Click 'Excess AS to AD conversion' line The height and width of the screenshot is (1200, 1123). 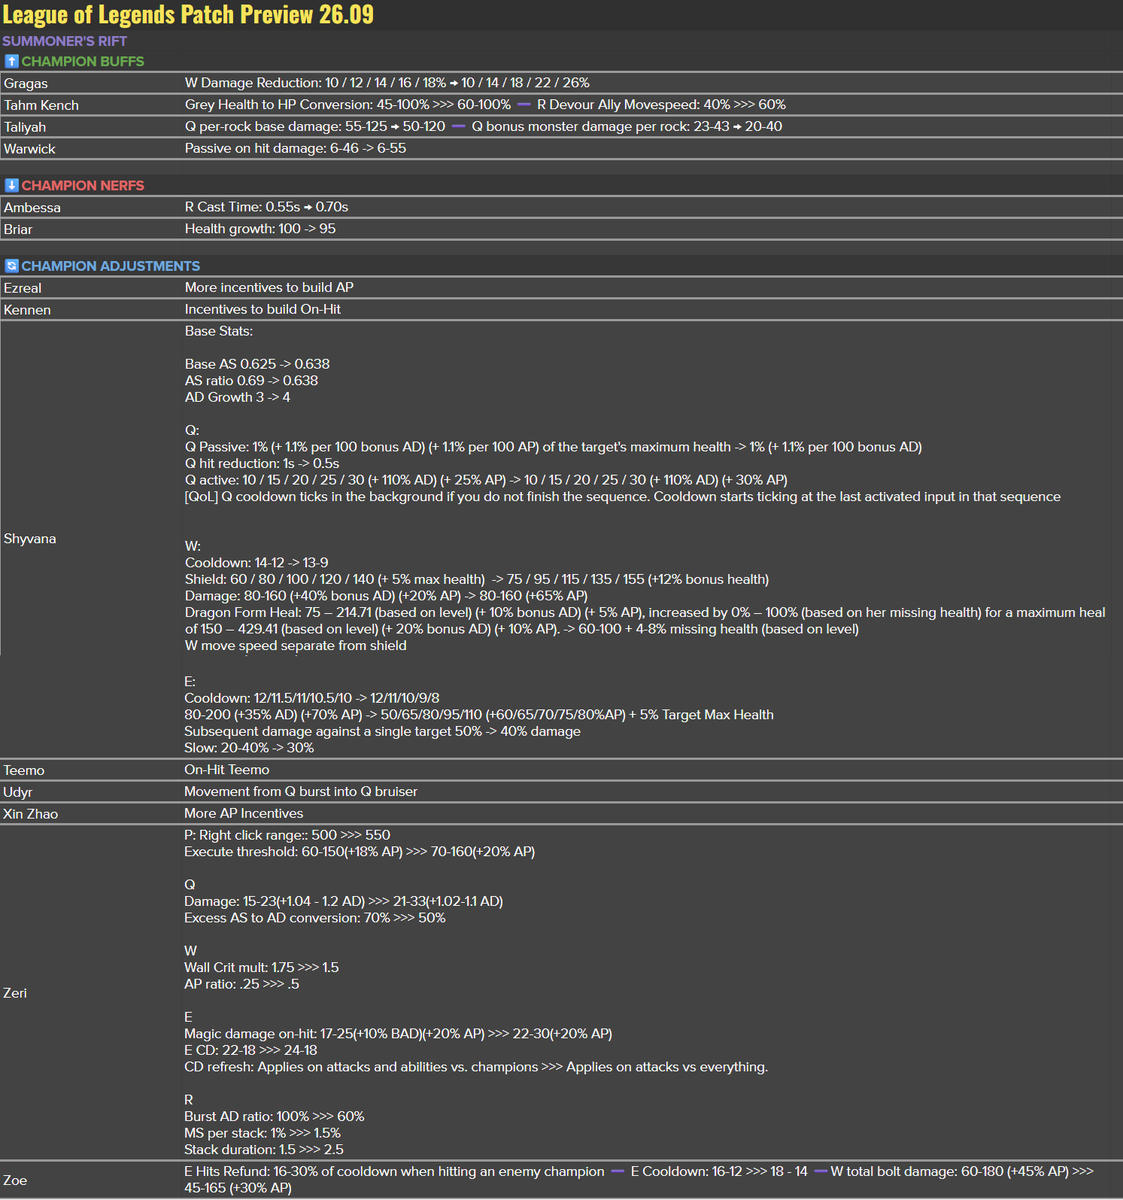(x=315, y=918)
